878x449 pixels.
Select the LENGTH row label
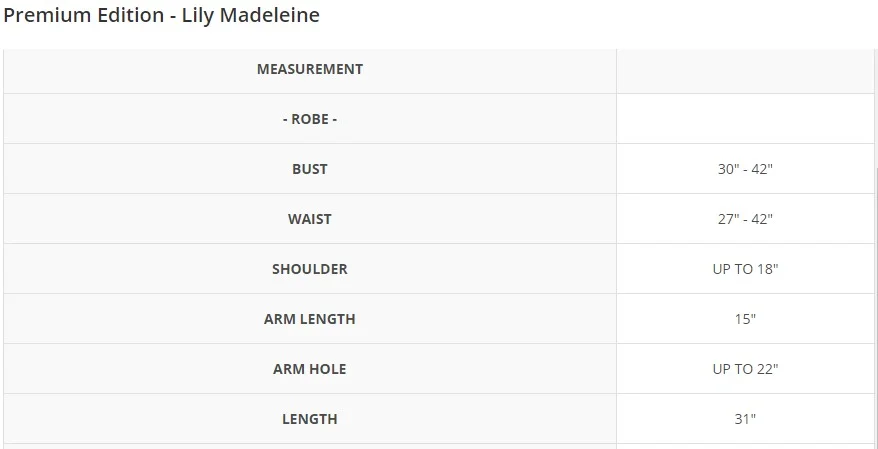click(x=310, y=418)
